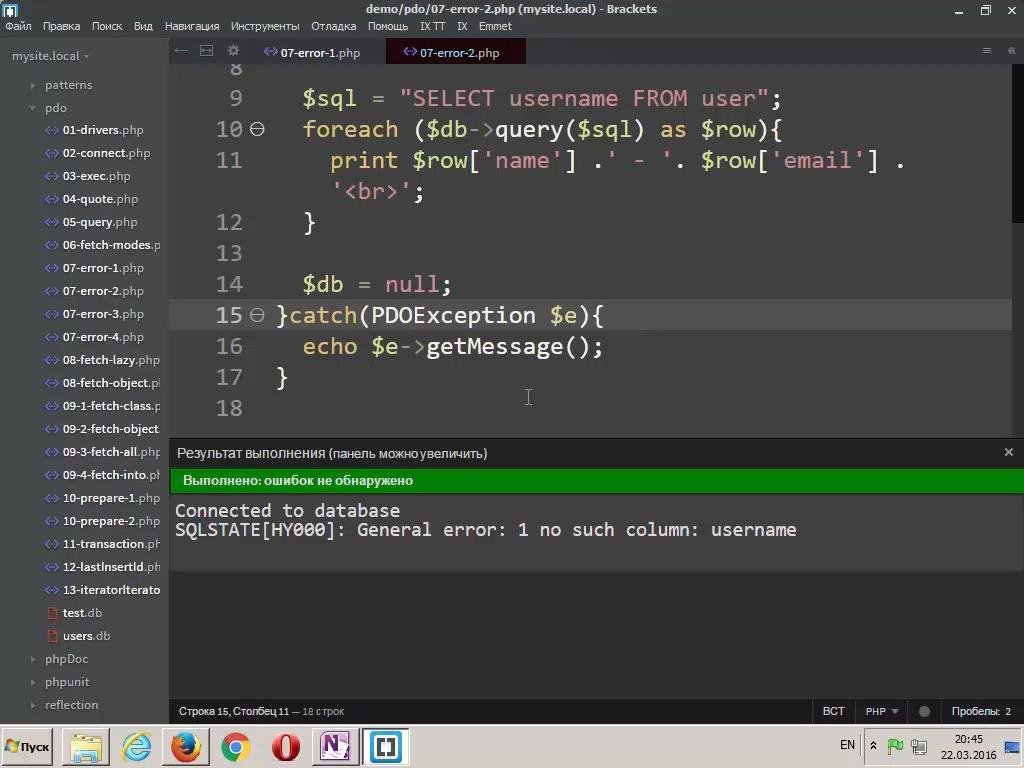The width and height of the screenshot is (1024, 768).
Task: Open 08-fetch-lazy.php in the file tree
Action: (110, 360)
